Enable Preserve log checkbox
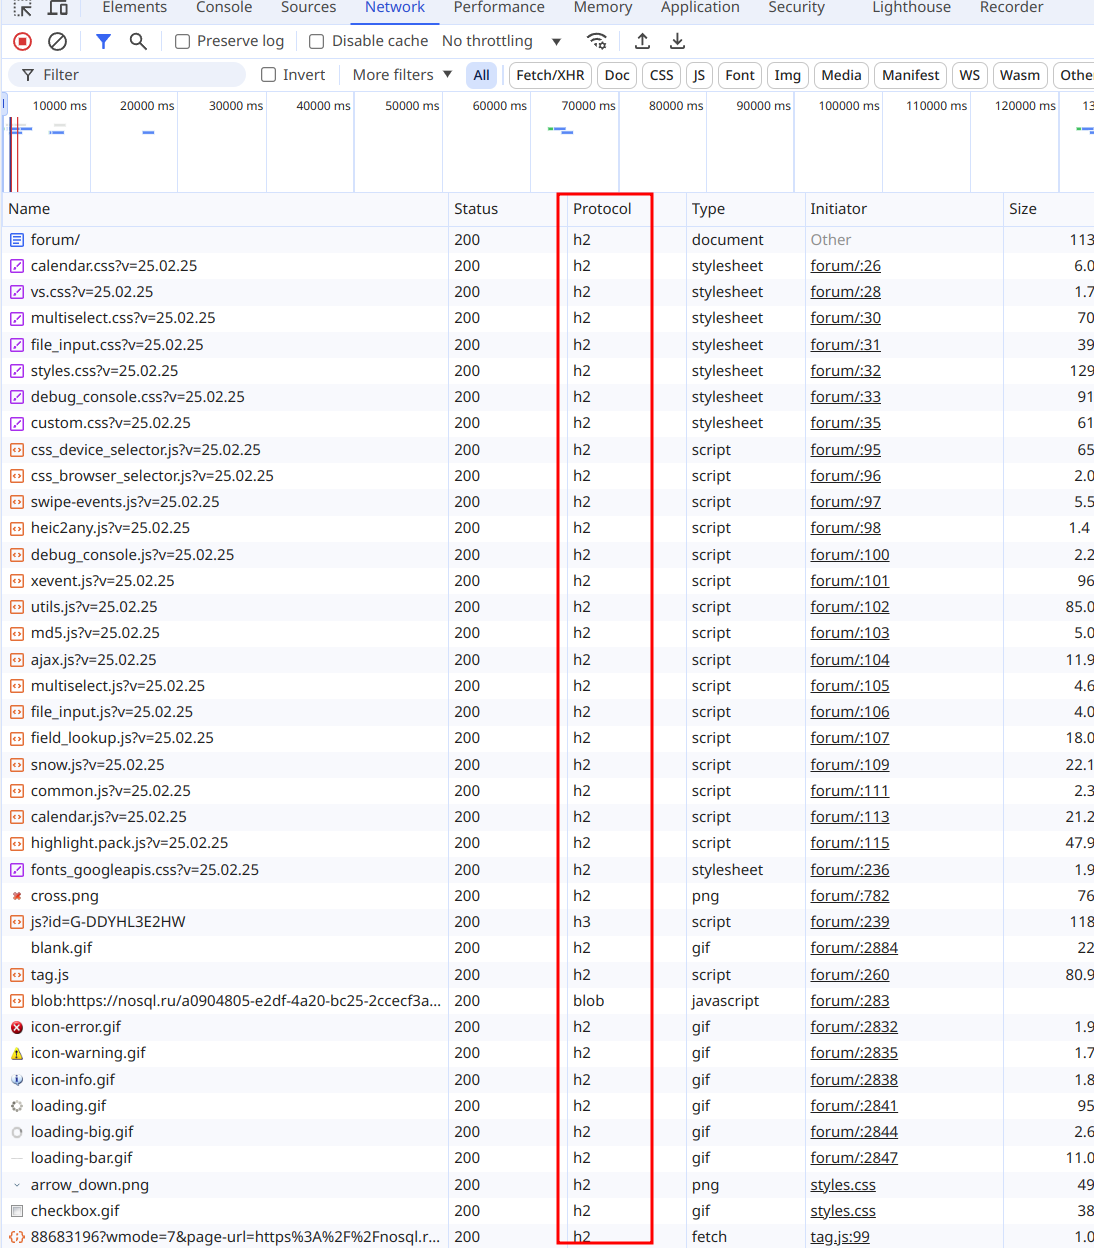The height and width of the screenshot is (1248, 1094). (183, 41)
